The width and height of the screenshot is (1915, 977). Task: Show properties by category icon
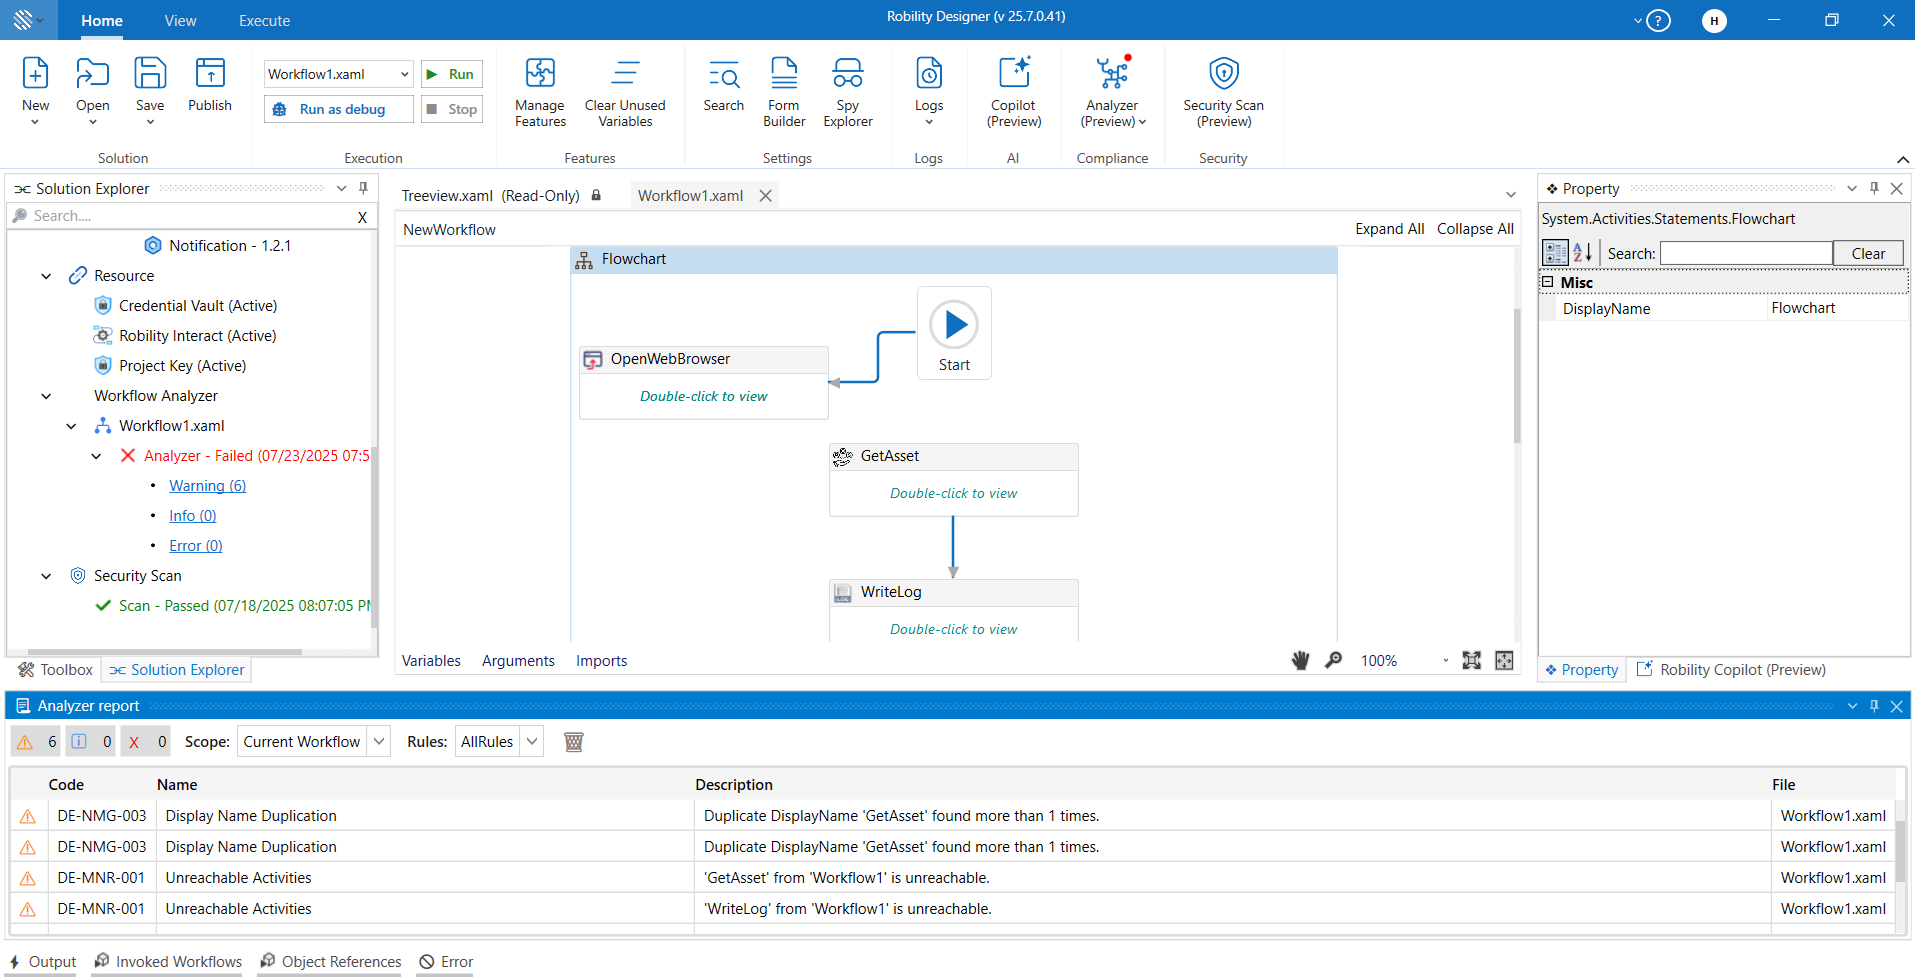[1556, 253]
